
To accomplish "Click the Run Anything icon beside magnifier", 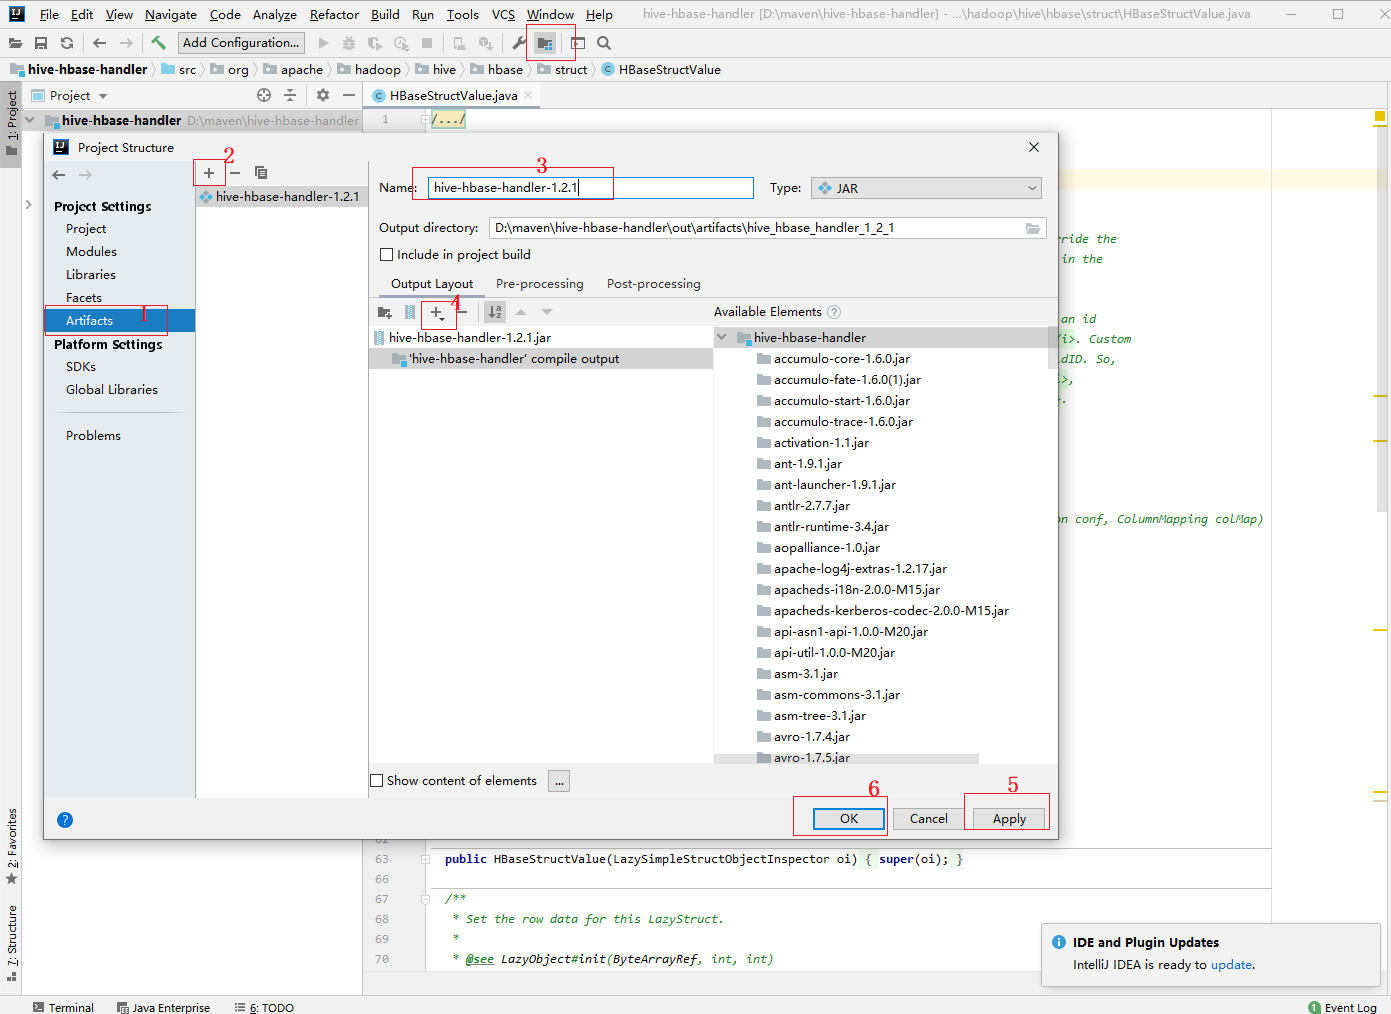I will [x=578, y=43].
